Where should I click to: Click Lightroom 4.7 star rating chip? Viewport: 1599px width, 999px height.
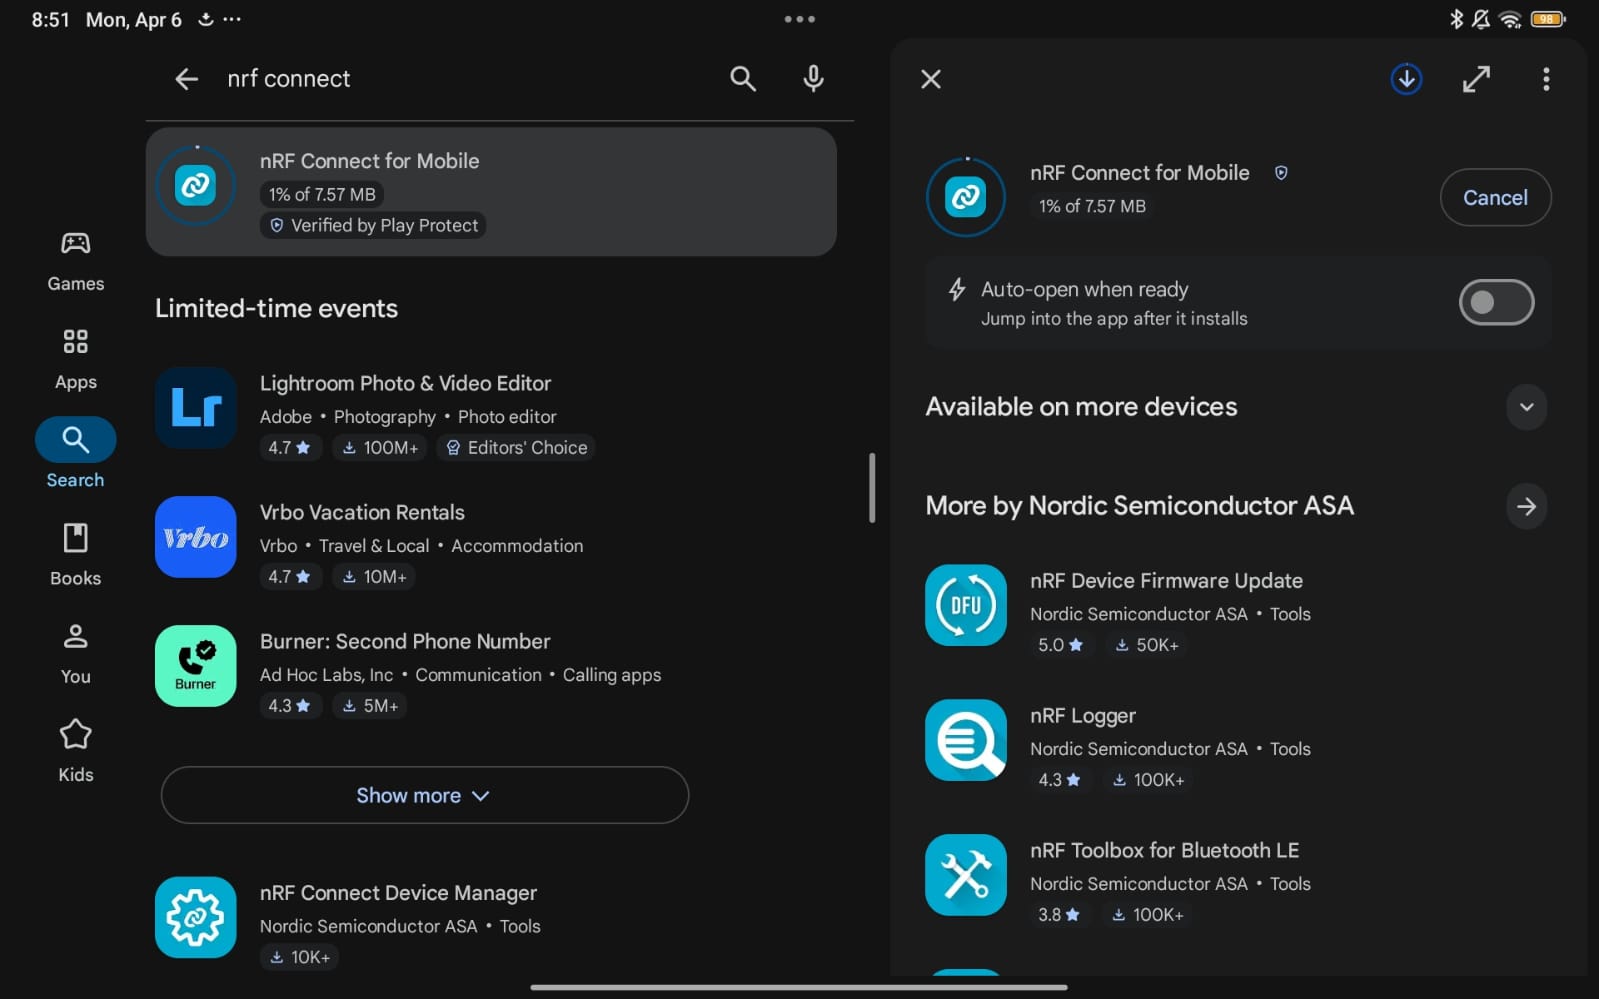290,448
